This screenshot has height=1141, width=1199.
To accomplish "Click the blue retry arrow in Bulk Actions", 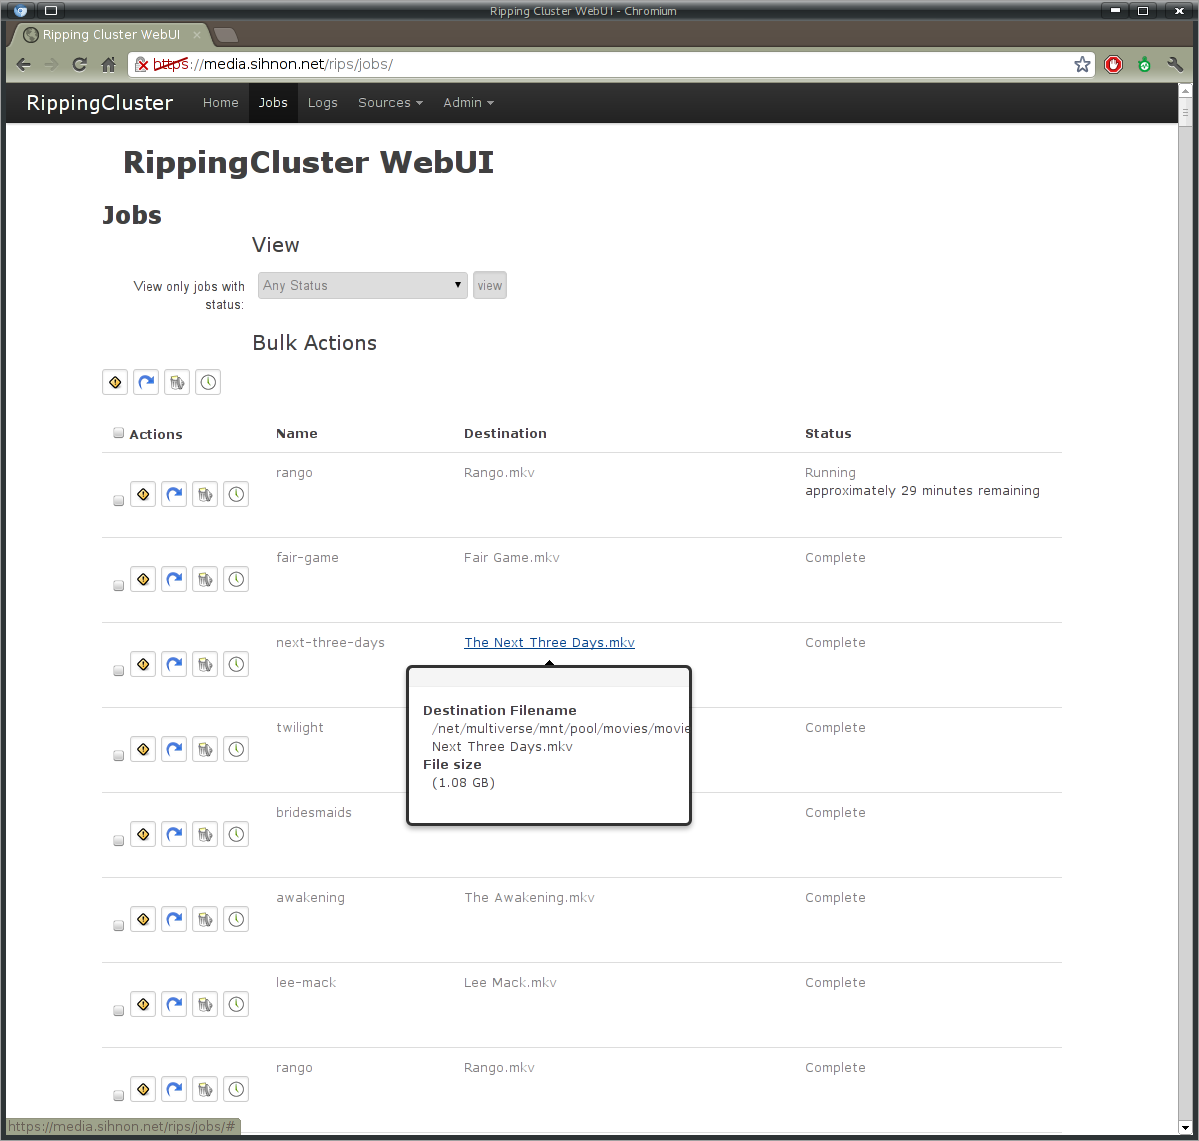I will (146, 382).
